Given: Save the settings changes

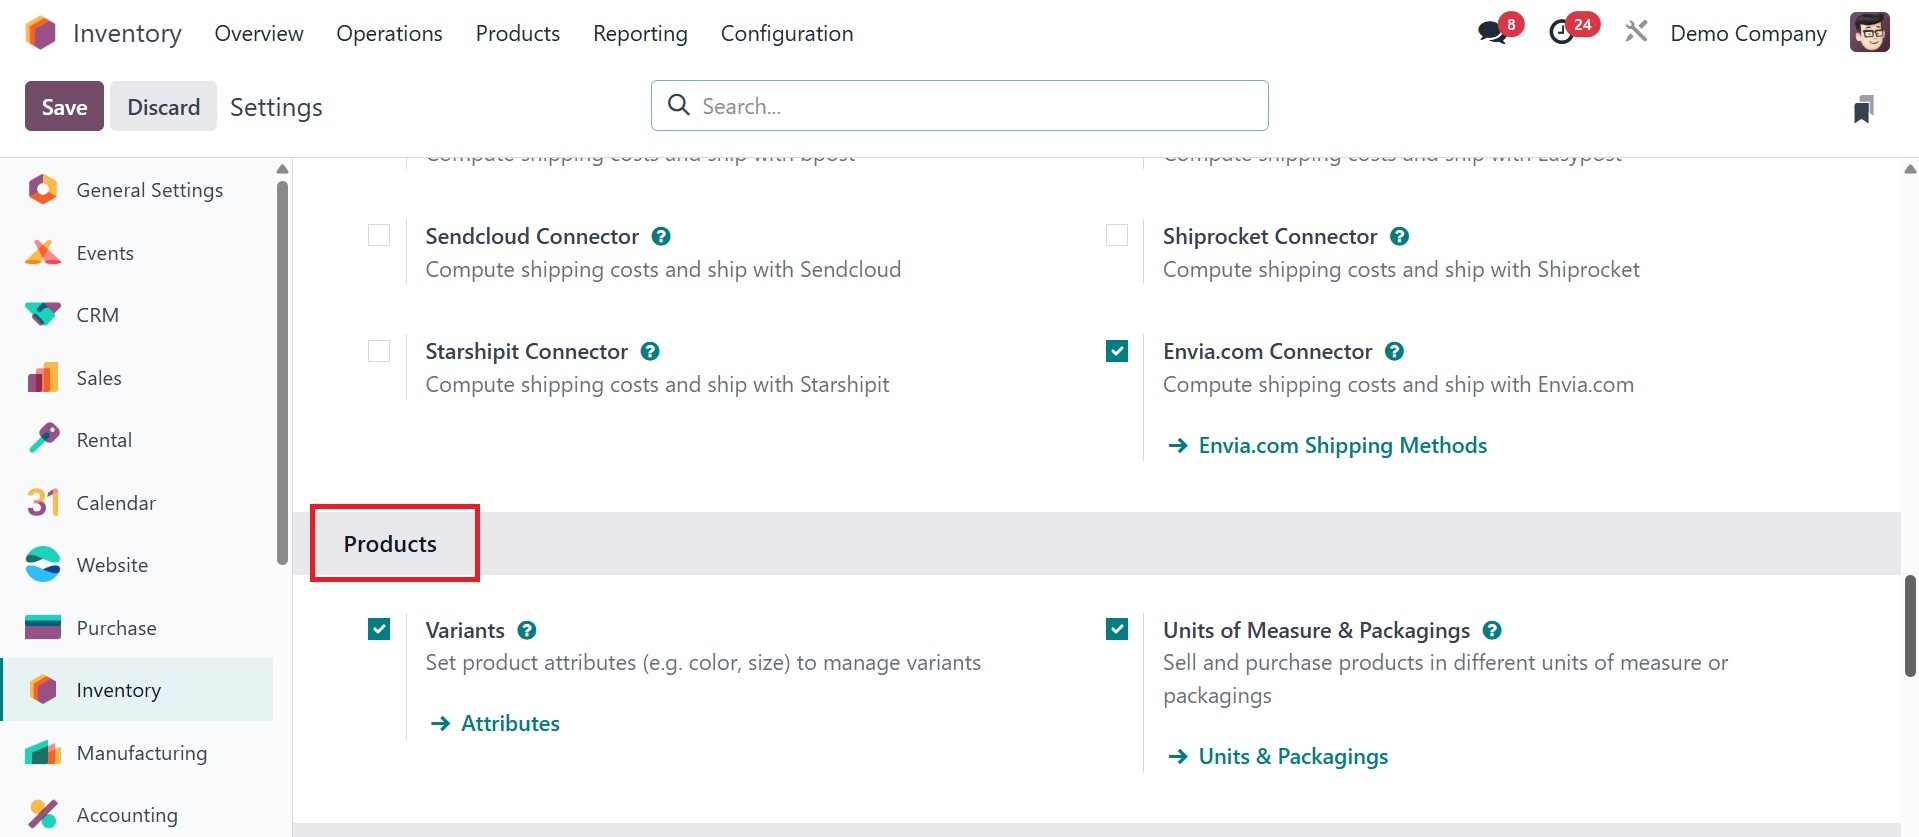Looking at the screenshot, I should point(64,107).
